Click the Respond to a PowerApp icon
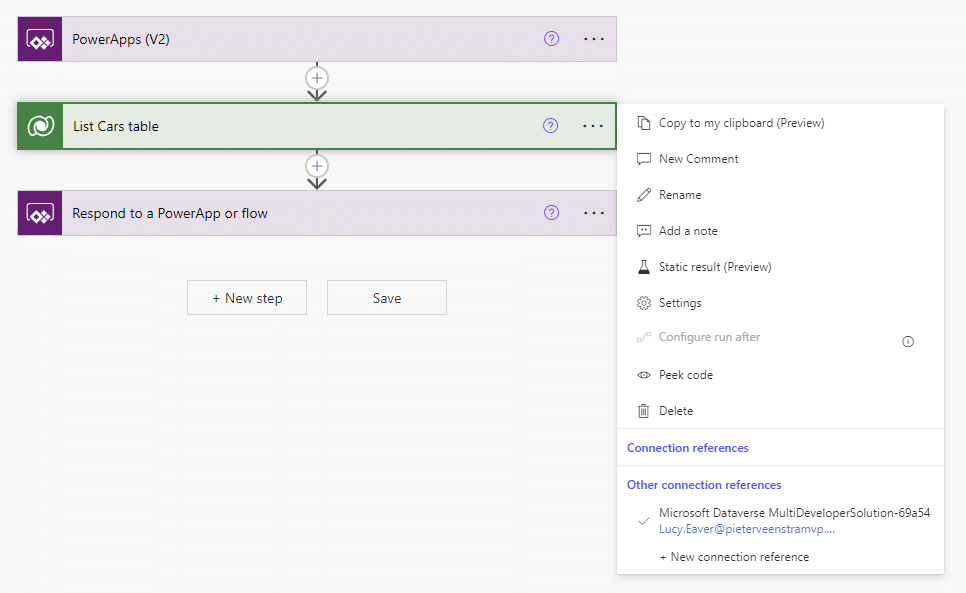 click(x=40, y=213)
